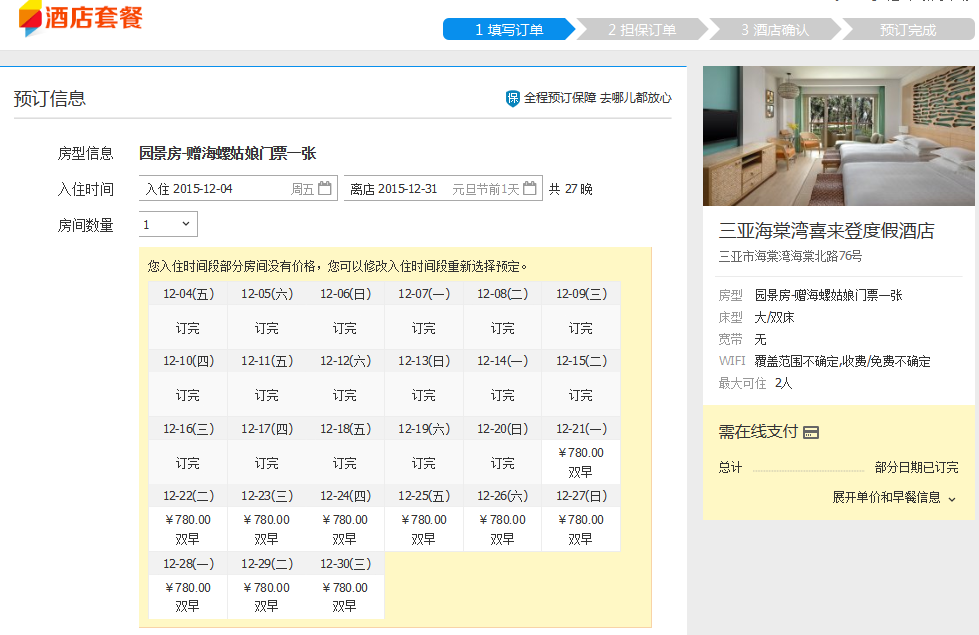Click the hotel room photo thumbnail

[838, 136]
